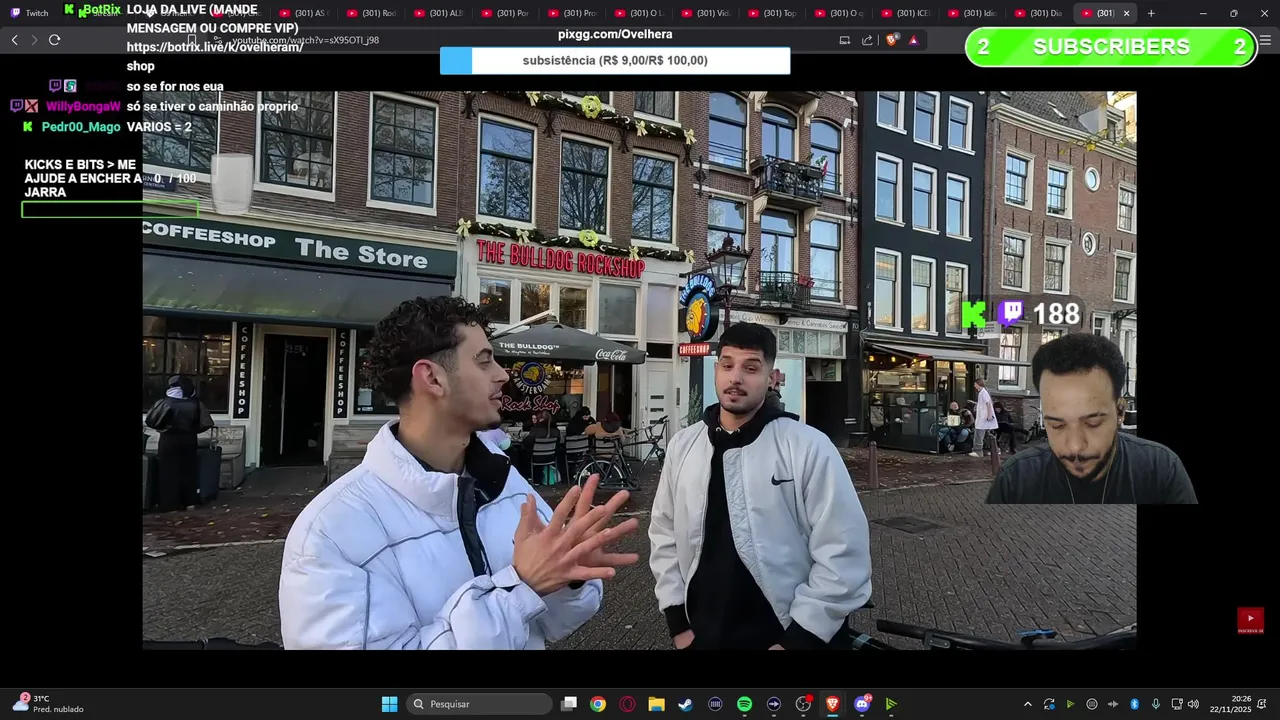
Task: Click the green SUBSCRIBERS counter banner
Action: 1111,47
